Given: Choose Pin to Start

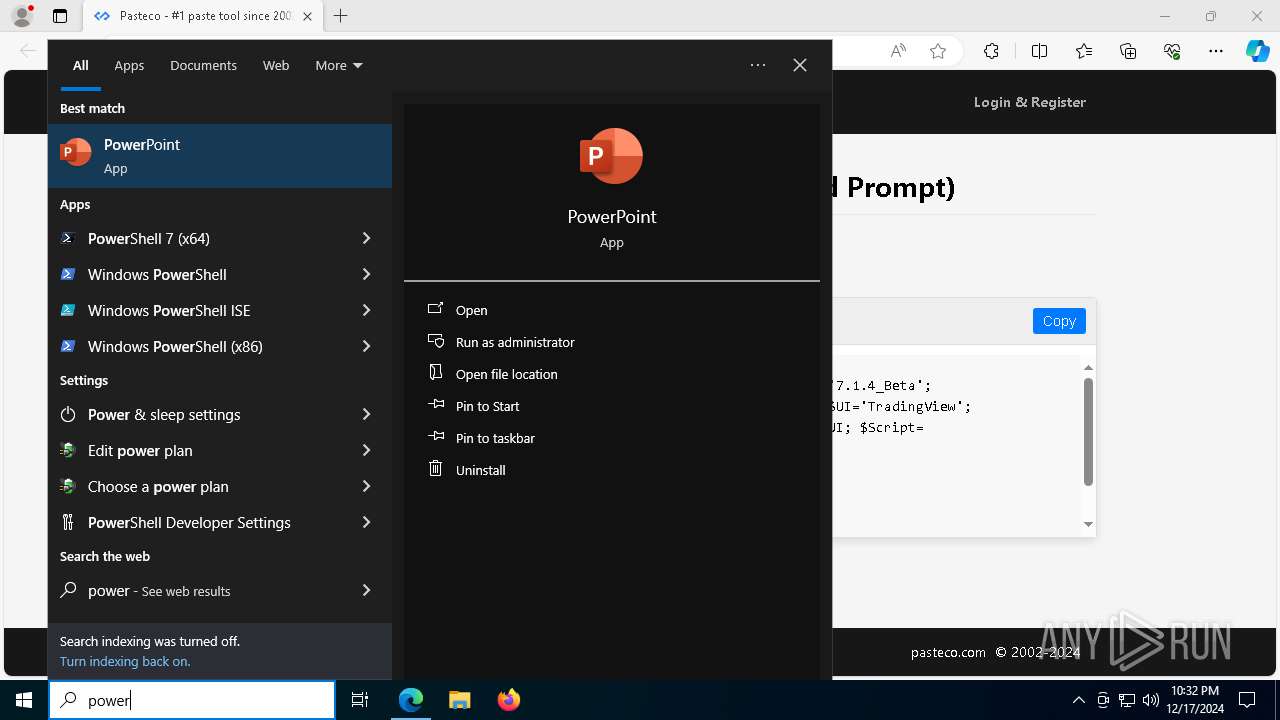Looking at the screenshot, I should [x=487, y=406].
